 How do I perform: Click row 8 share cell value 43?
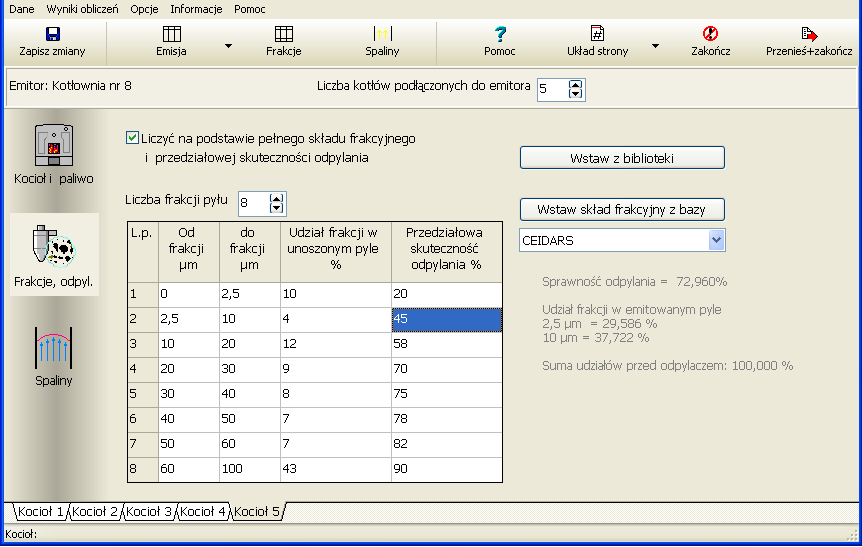pyautogui.click(x=335, y=469)
